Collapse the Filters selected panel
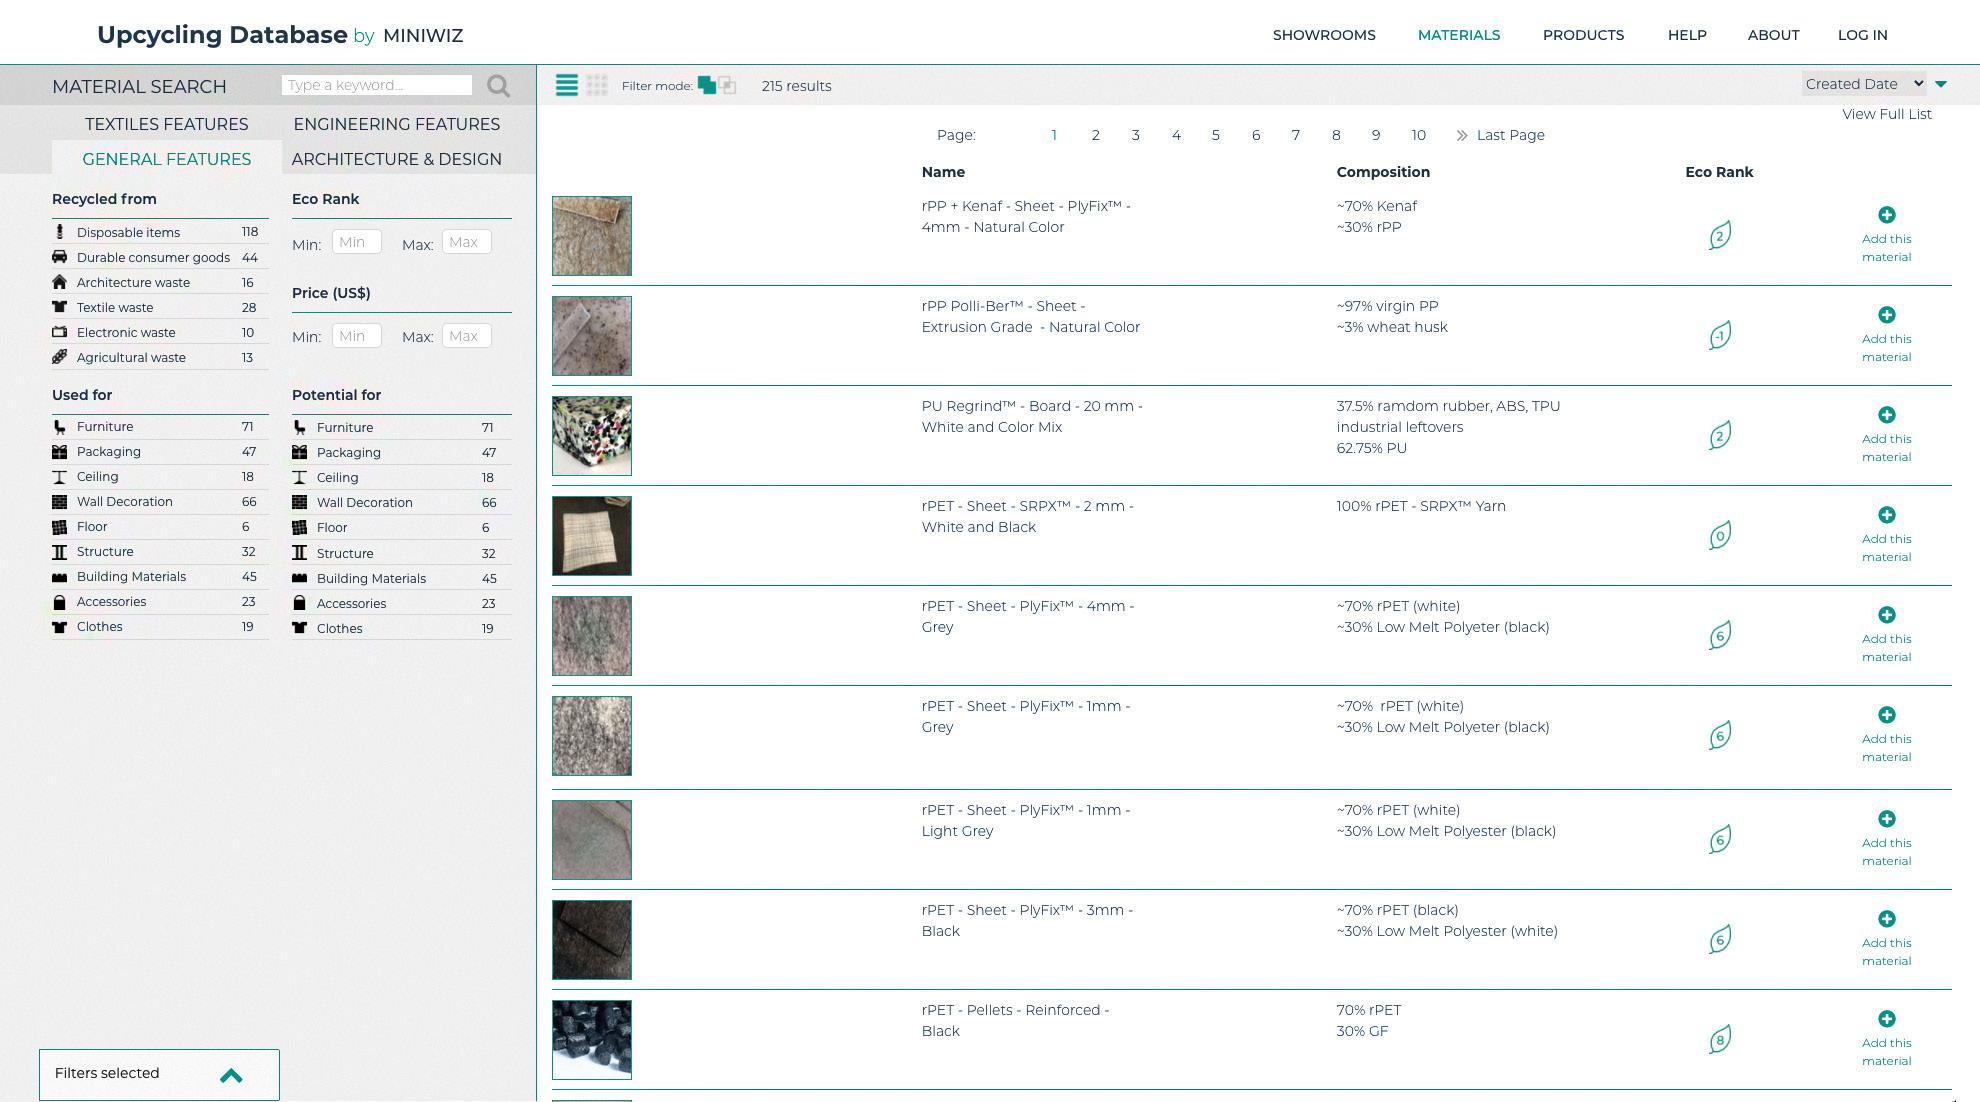This screenshot has width=1980, height=1102. pos(231,1075)
